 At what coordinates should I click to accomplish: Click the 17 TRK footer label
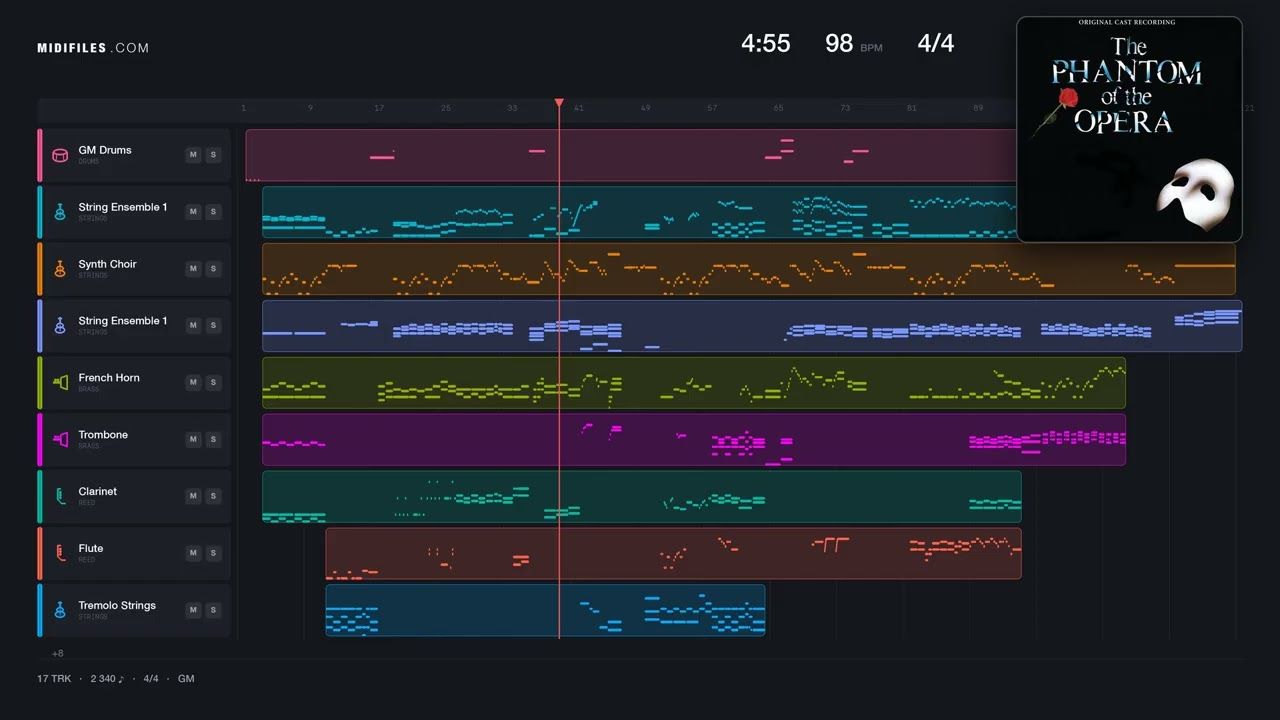point(54,679)
